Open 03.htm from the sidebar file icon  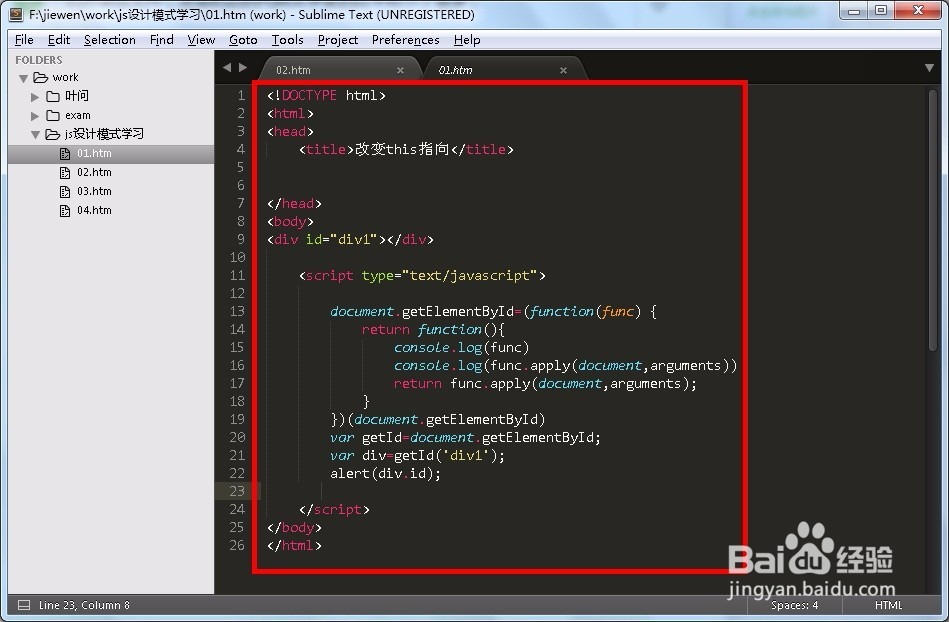[63, 191]
